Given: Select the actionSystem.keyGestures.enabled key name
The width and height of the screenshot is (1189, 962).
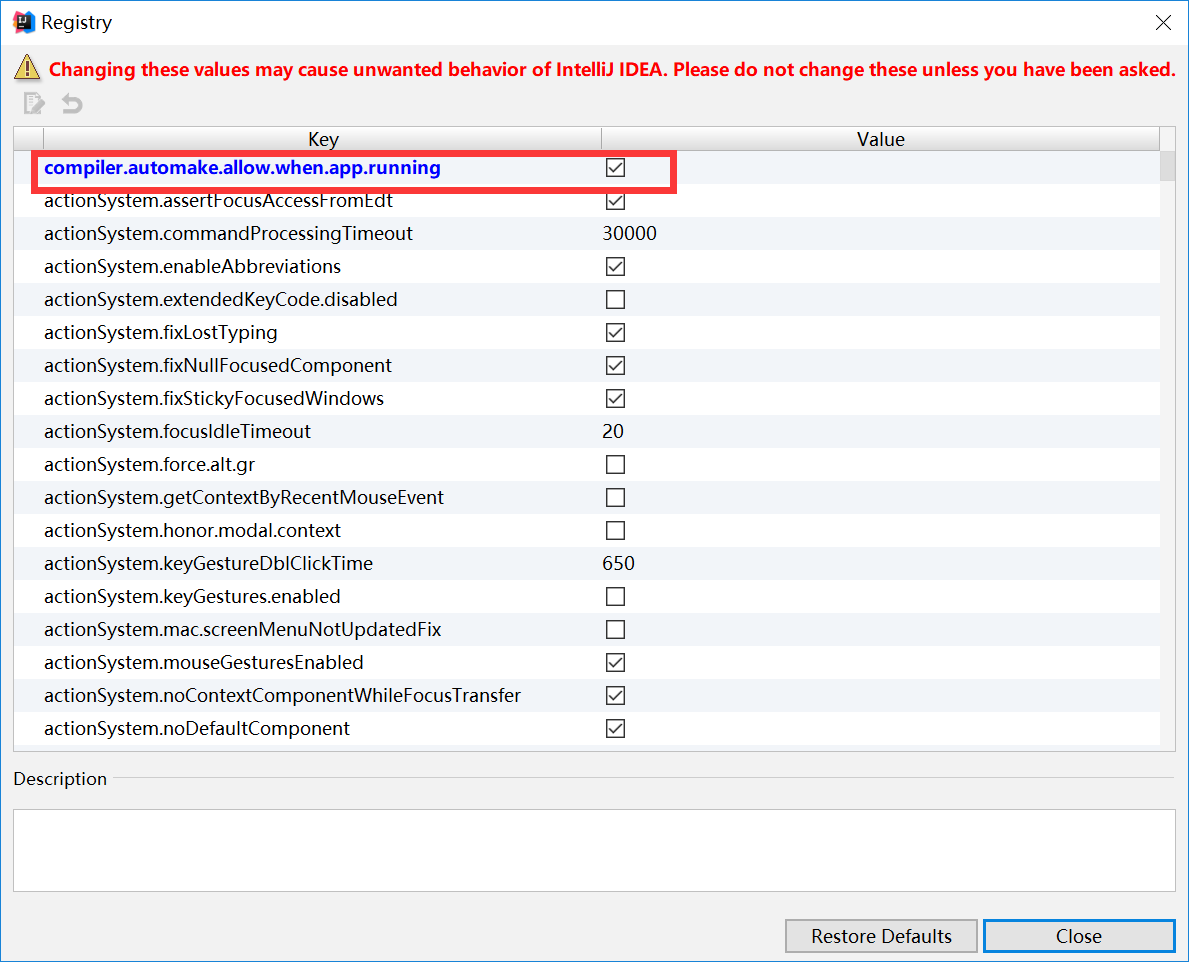Looking at the screenshot, I should [x=192, y=597].
